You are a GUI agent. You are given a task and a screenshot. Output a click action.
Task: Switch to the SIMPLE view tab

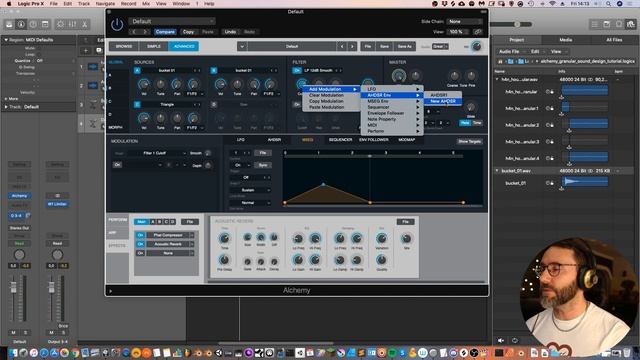click(x=154, y=47)
